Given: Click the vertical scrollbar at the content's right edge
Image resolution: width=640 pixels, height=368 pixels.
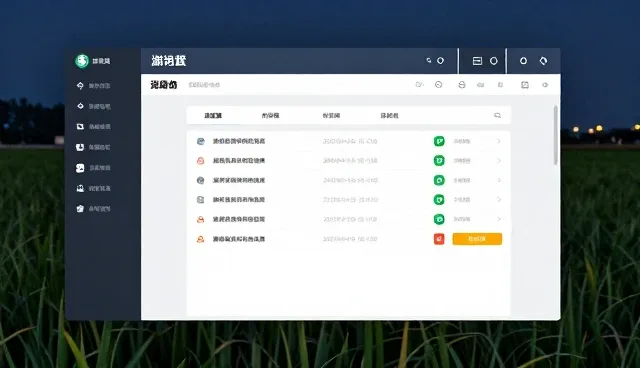Looking at the screenshot, I should point(556,135).
